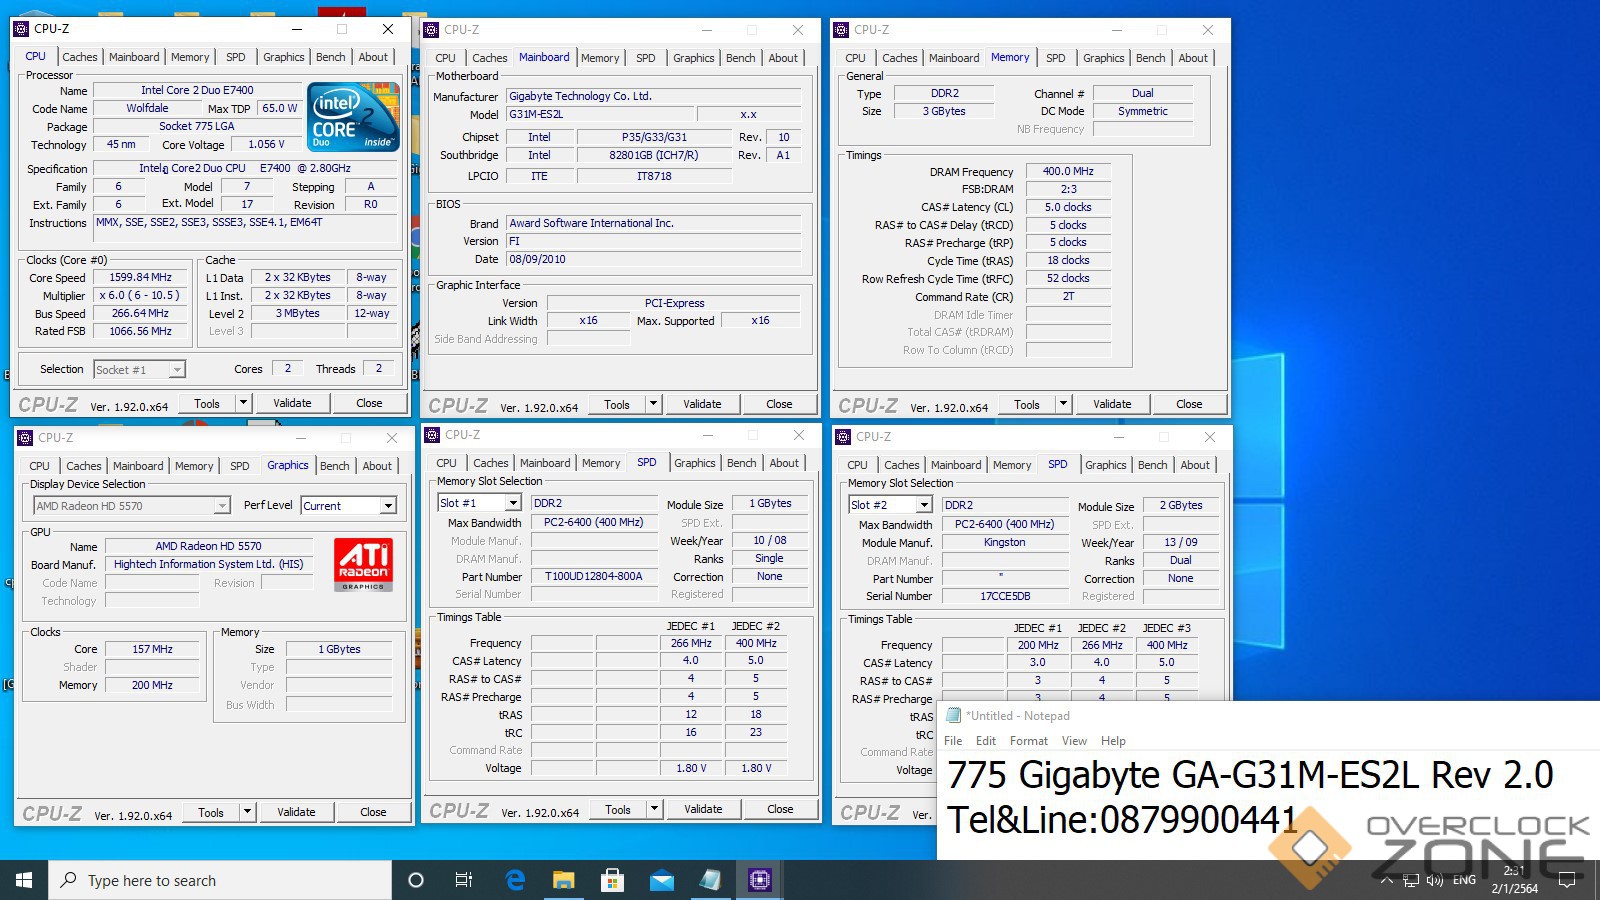This screenshot has height=900, width=1600.
Task: Open Notepad Help menu
Action: pos(1113,741)
